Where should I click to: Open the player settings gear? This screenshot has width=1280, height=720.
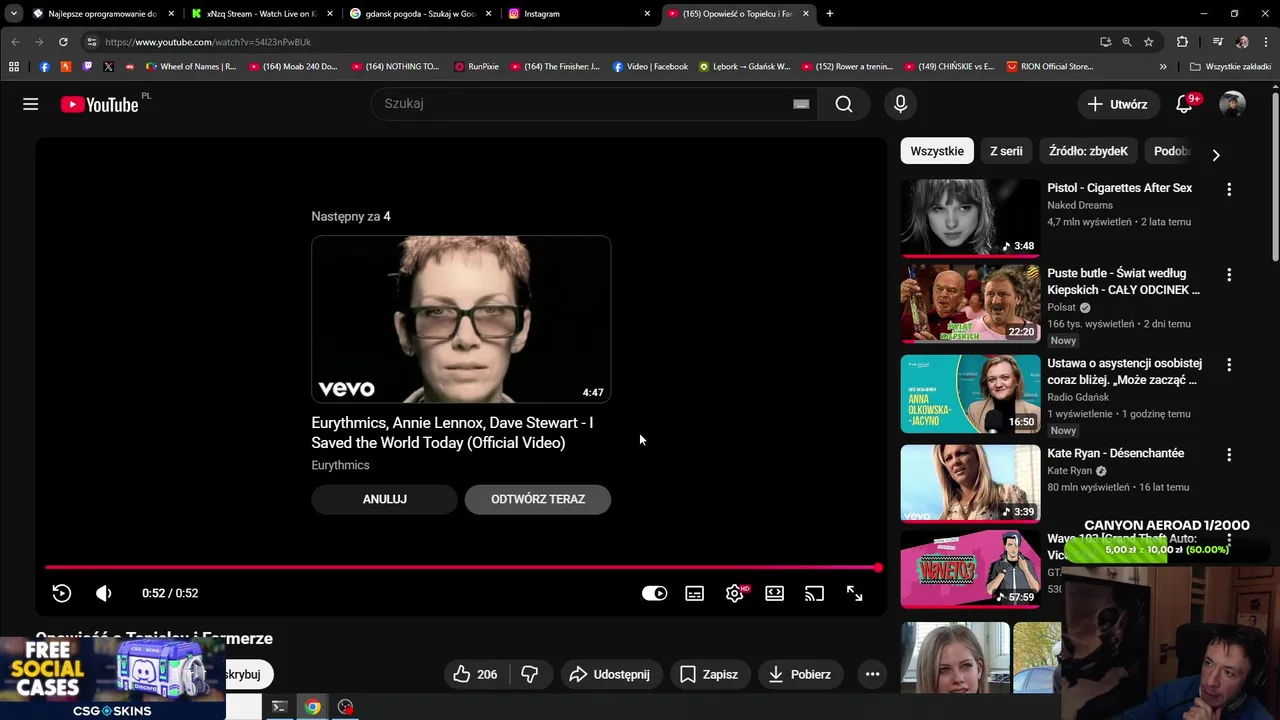point(735,593)
